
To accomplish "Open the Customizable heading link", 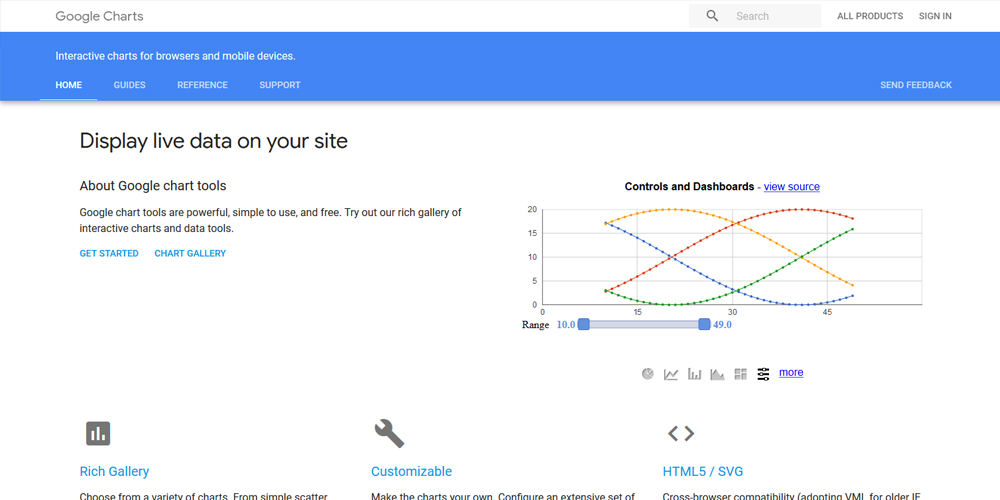I will [411, 471].
